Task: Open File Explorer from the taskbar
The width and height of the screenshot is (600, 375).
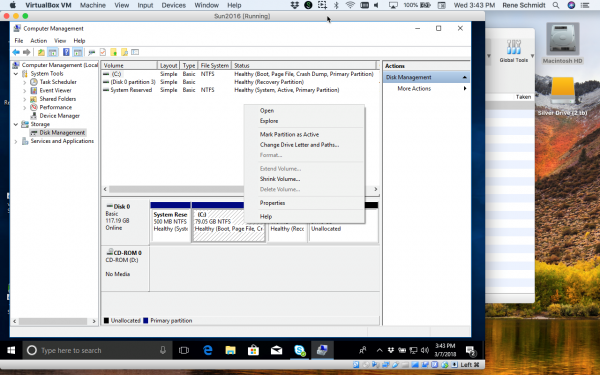Action: coord(230,350)
